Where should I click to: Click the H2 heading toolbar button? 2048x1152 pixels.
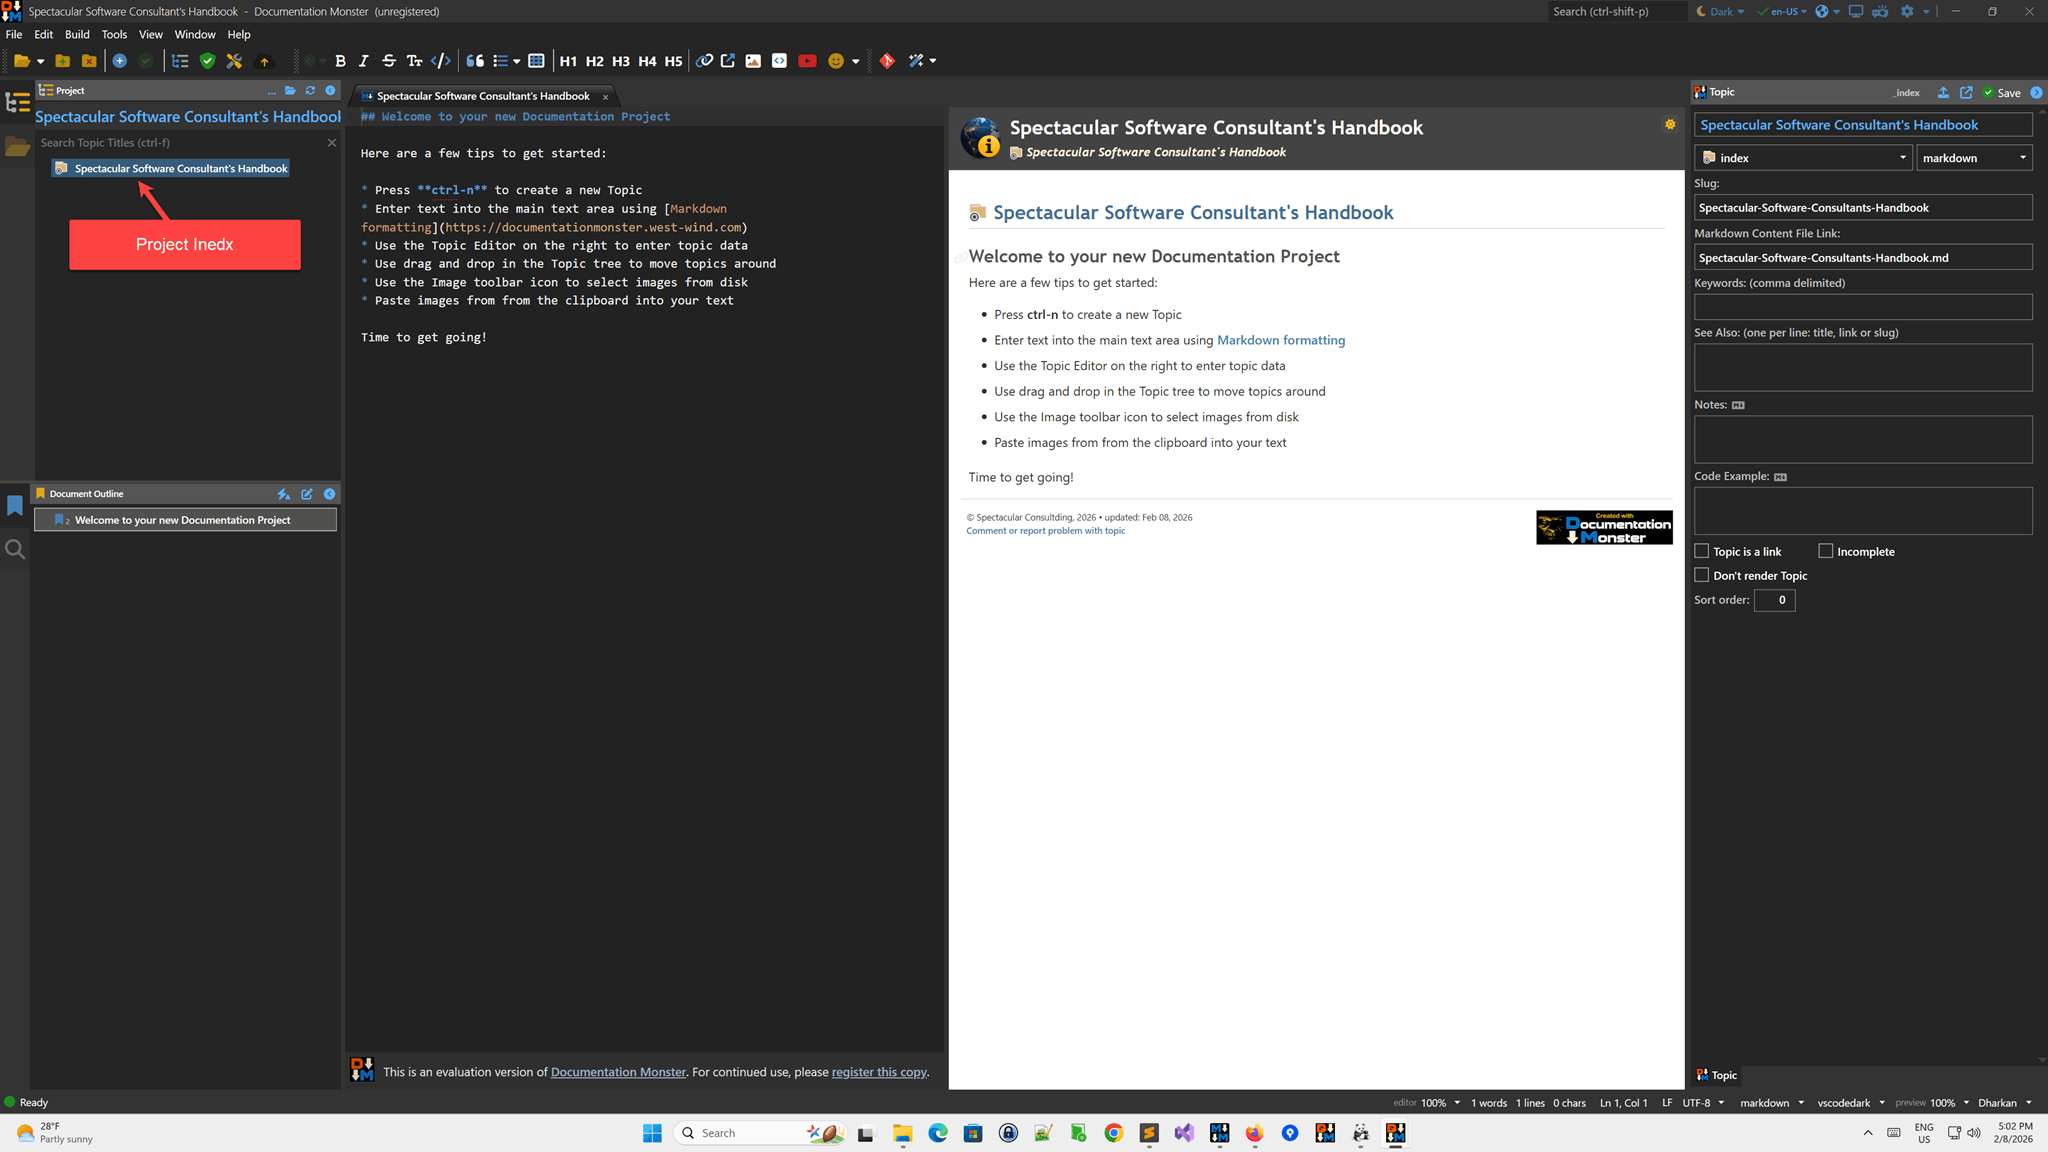[x=594, y=61]
